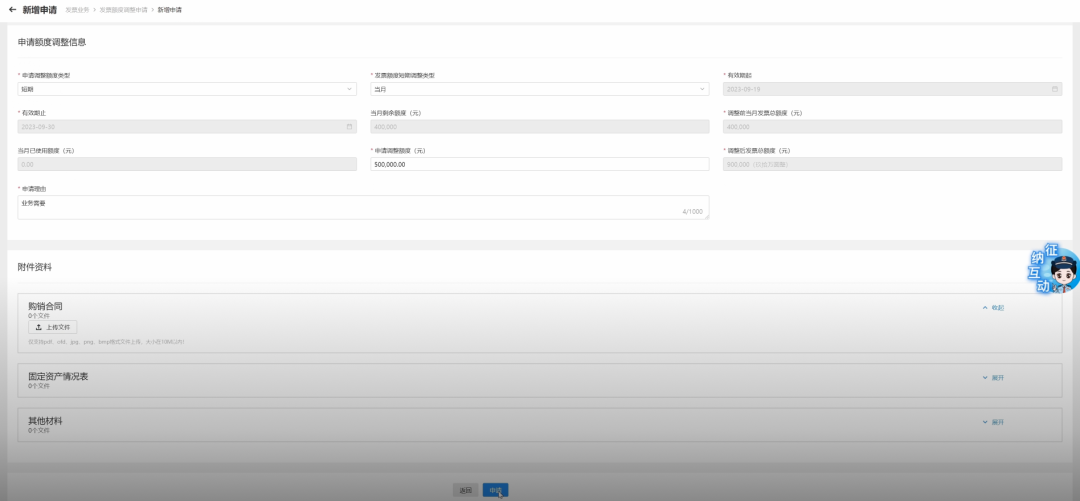
Task: Click calendar icon in 有效期止 date field
Action: pos(349,127)
